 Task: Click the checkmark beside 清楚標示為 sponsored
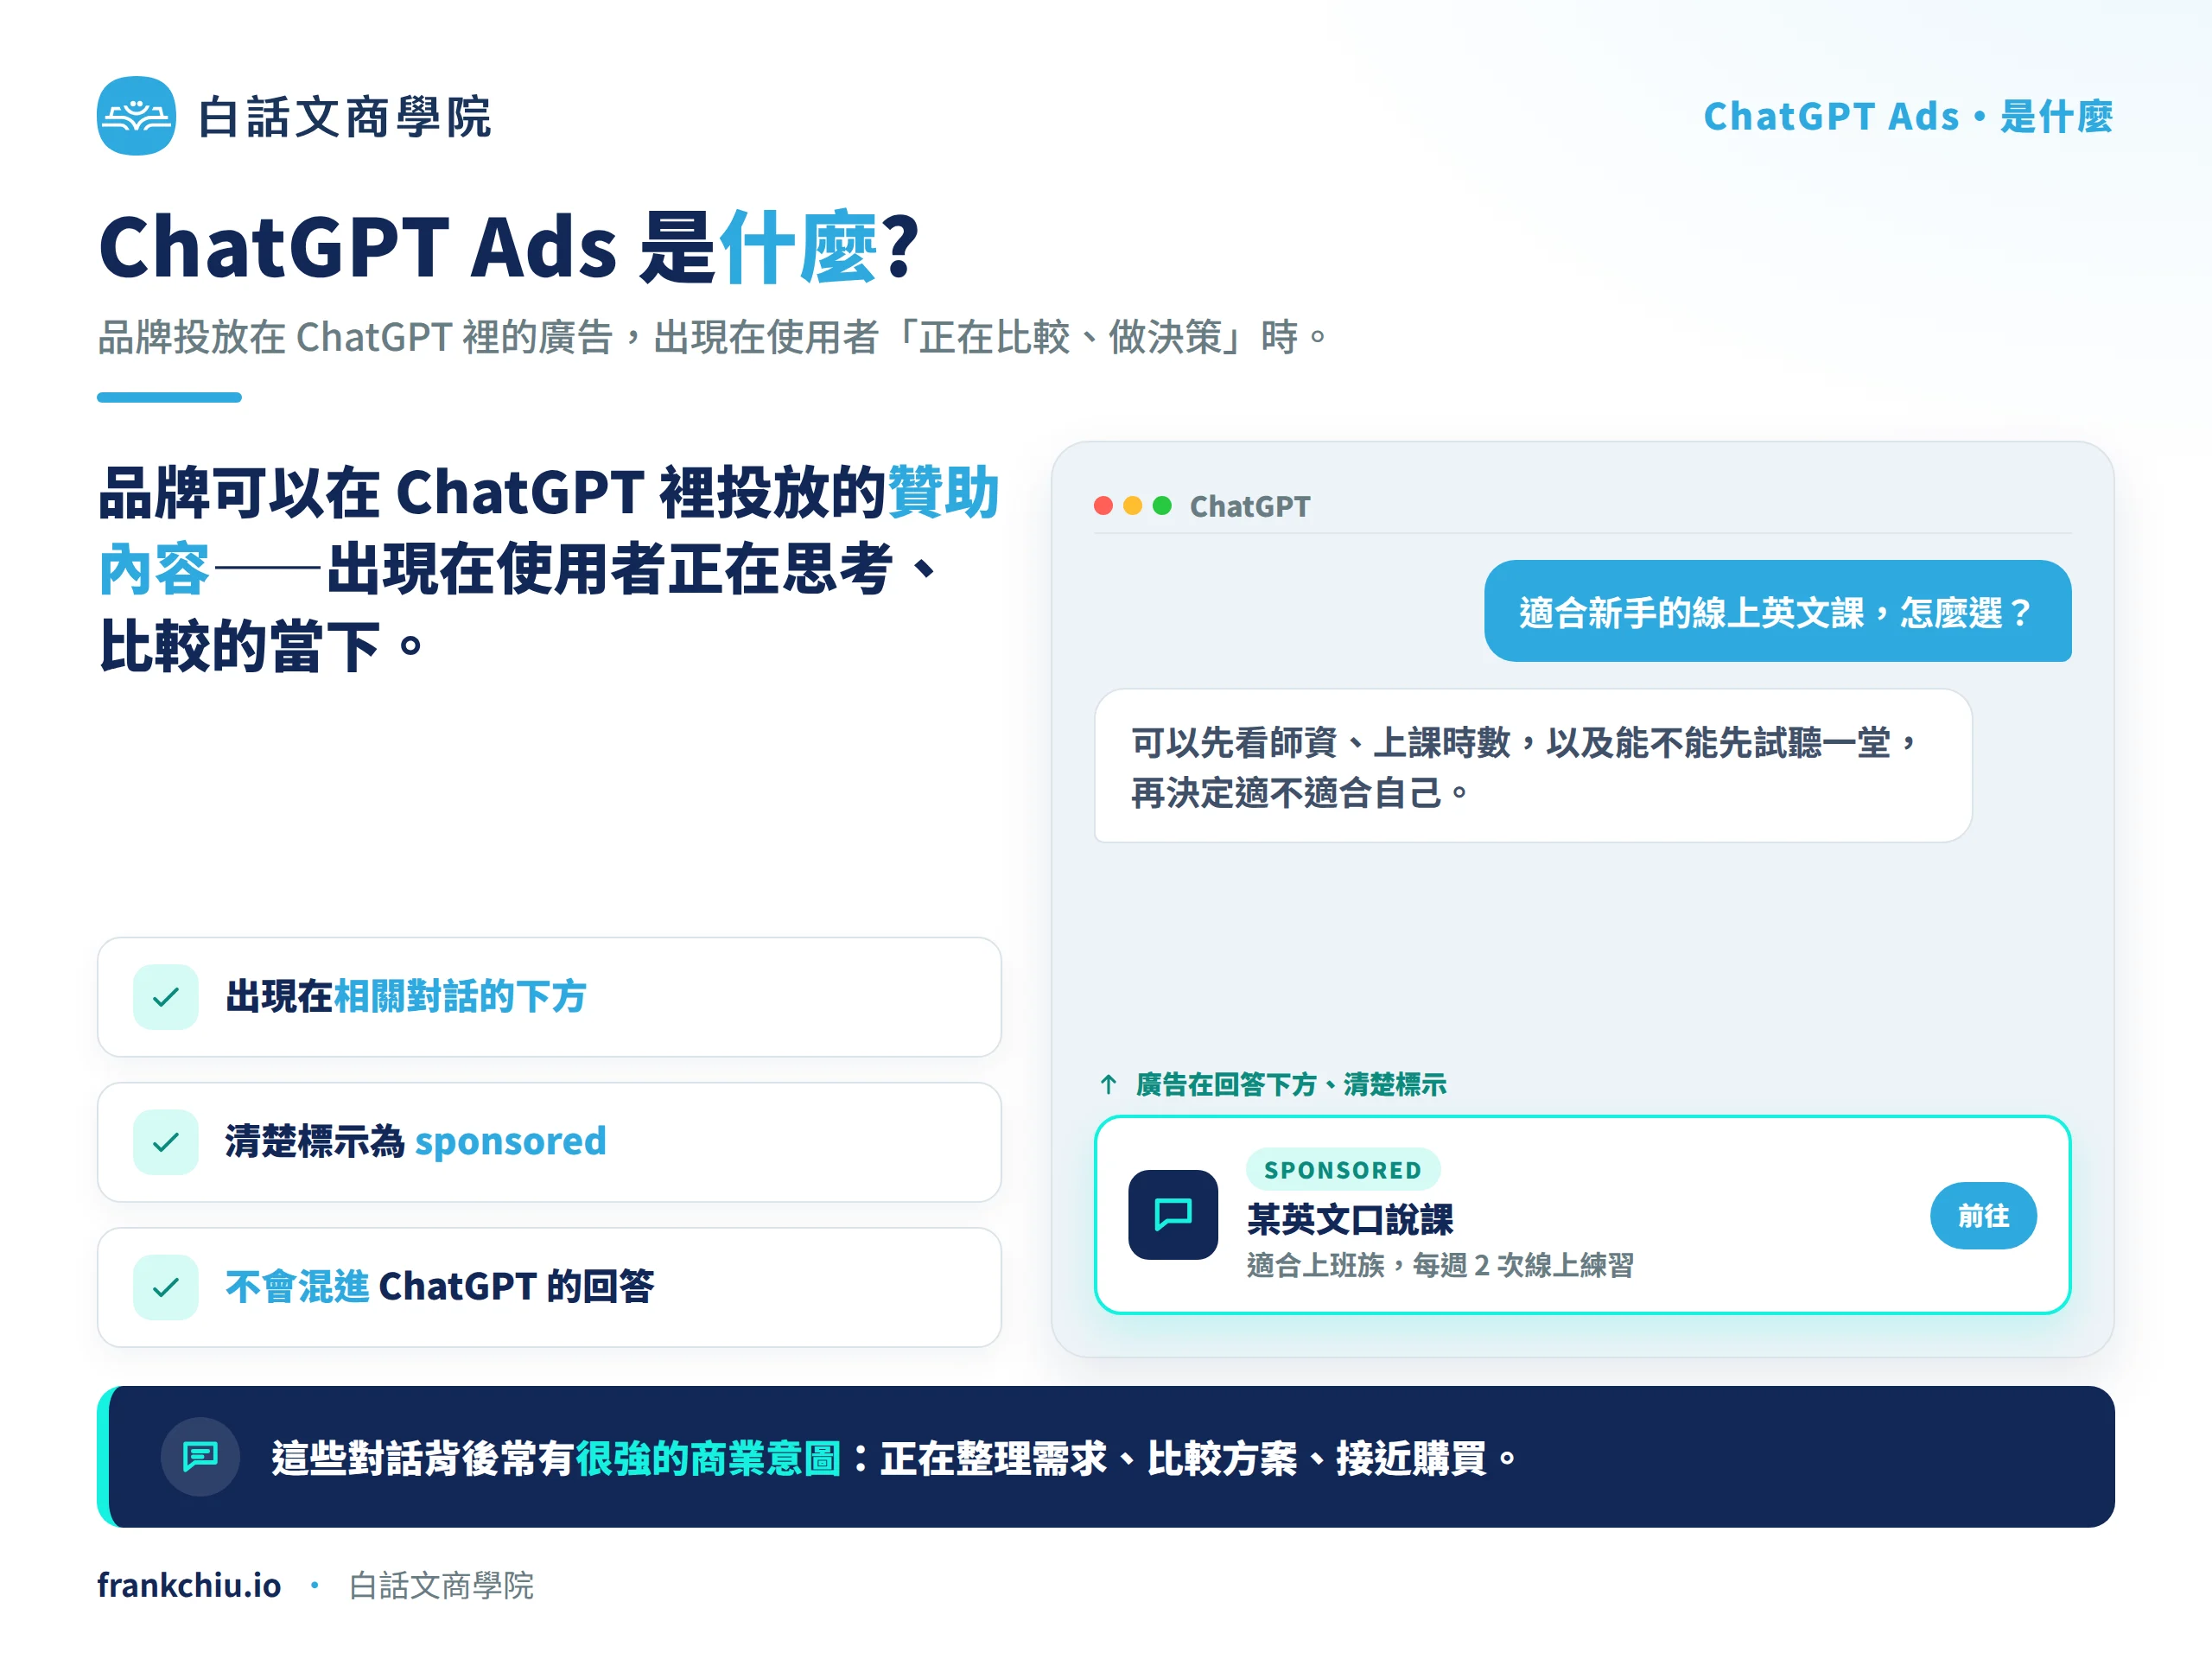pyautogui.click(x=166, y=1141)
